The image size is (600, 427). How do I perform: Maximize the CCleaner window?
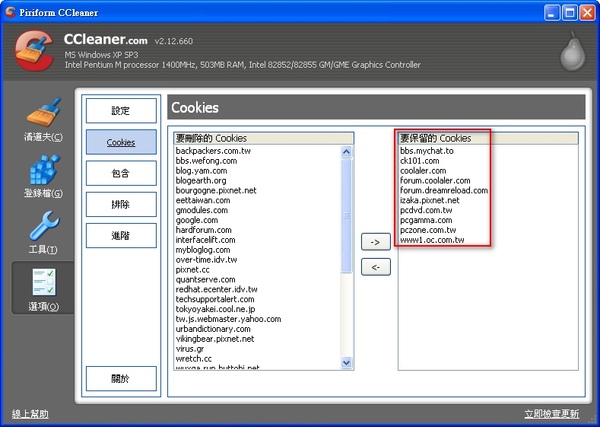[x=569, y=13]
